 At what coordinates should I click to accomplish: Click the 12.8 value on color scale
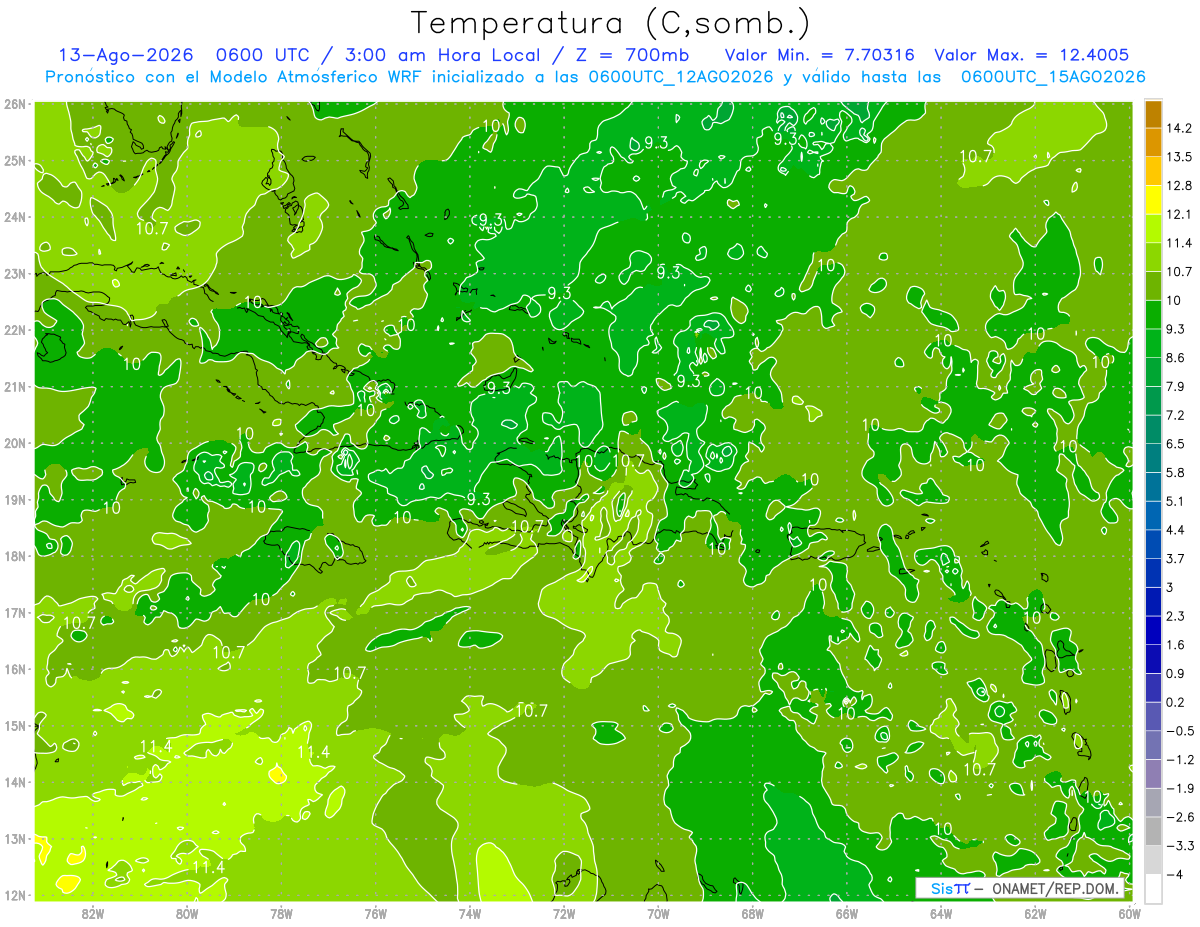click(1180, 186)
